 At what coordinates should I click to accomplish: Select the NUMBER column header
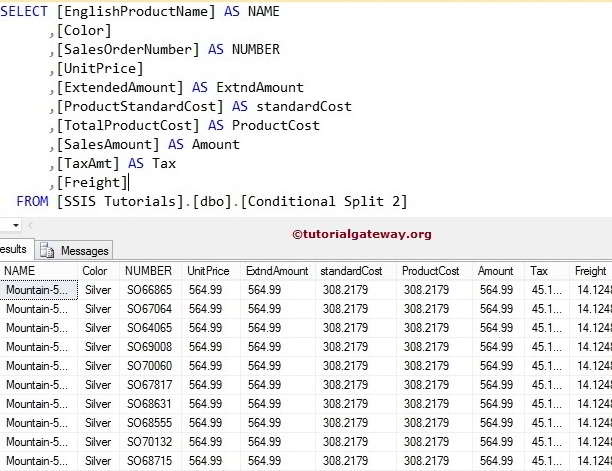pos(148,271)
